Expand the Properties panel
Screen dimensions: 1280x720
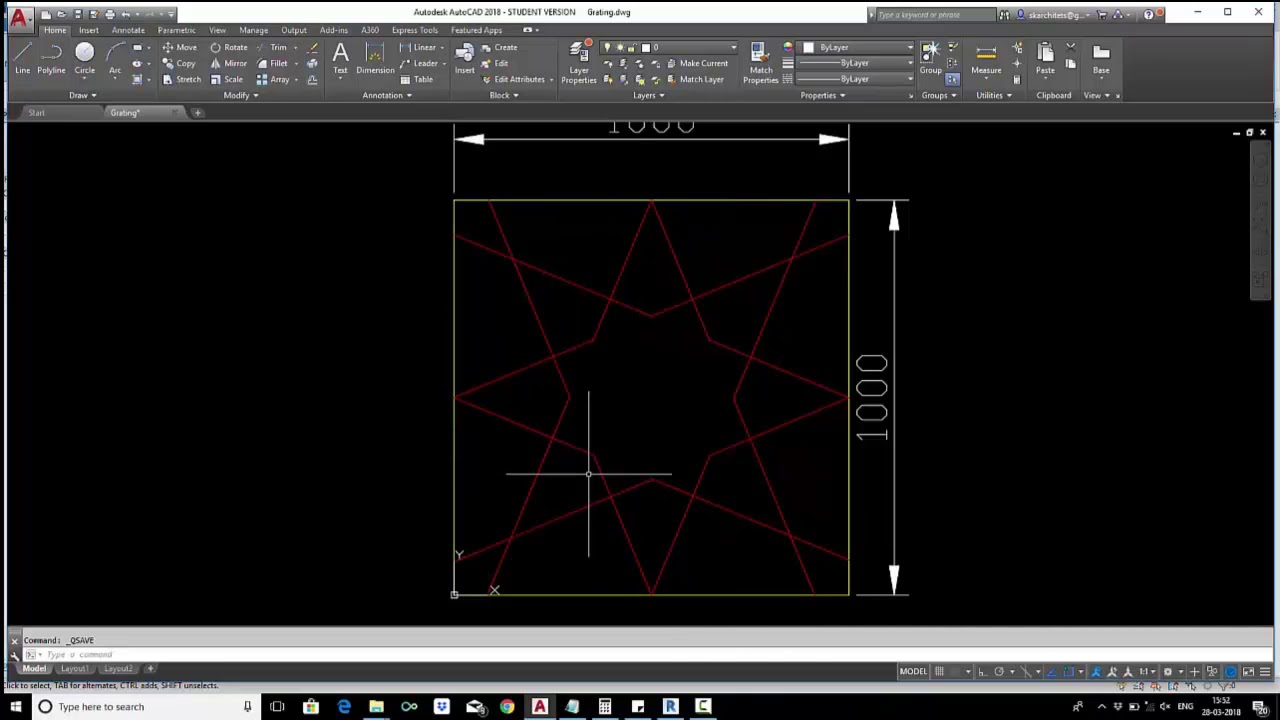pos(823,95)
